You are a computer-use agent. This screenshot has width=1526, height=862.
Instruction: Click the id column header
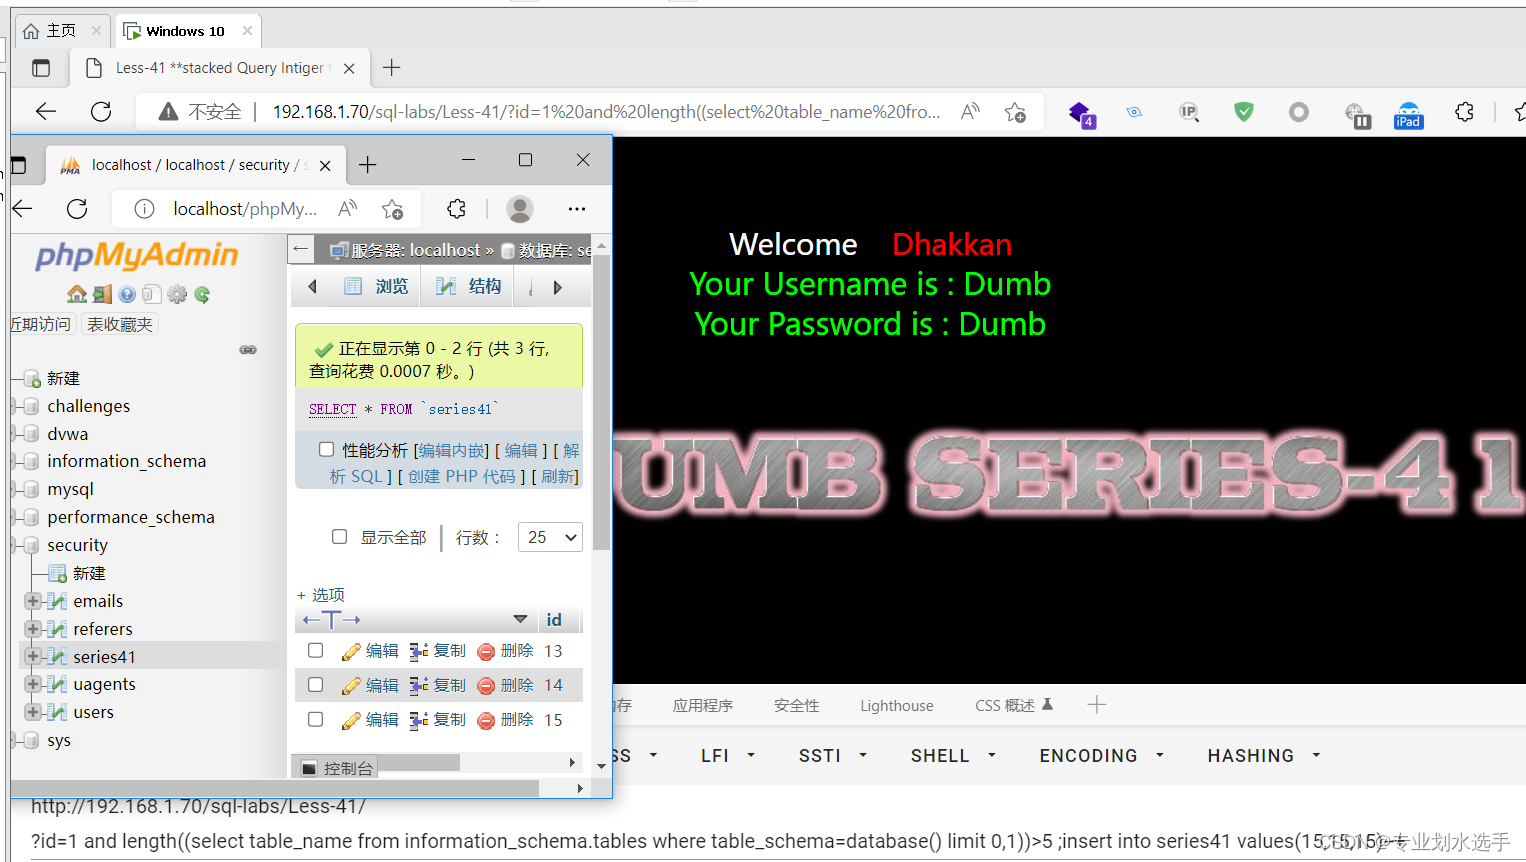pos(554,620)
